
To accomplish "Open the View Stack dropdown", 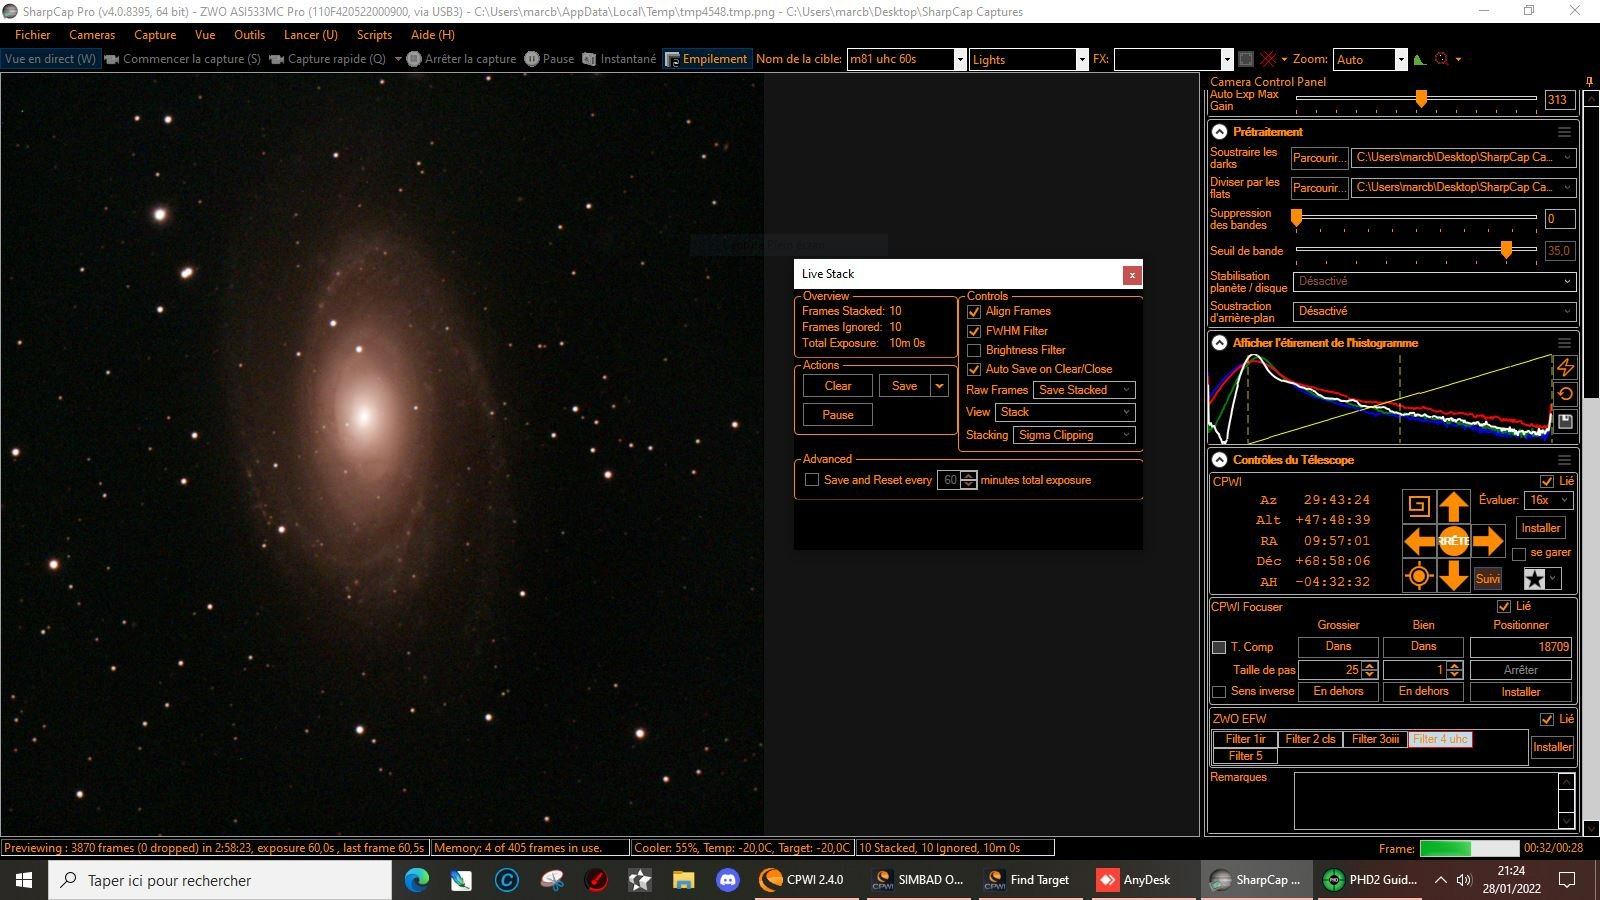I will [x=1065, y=412].
